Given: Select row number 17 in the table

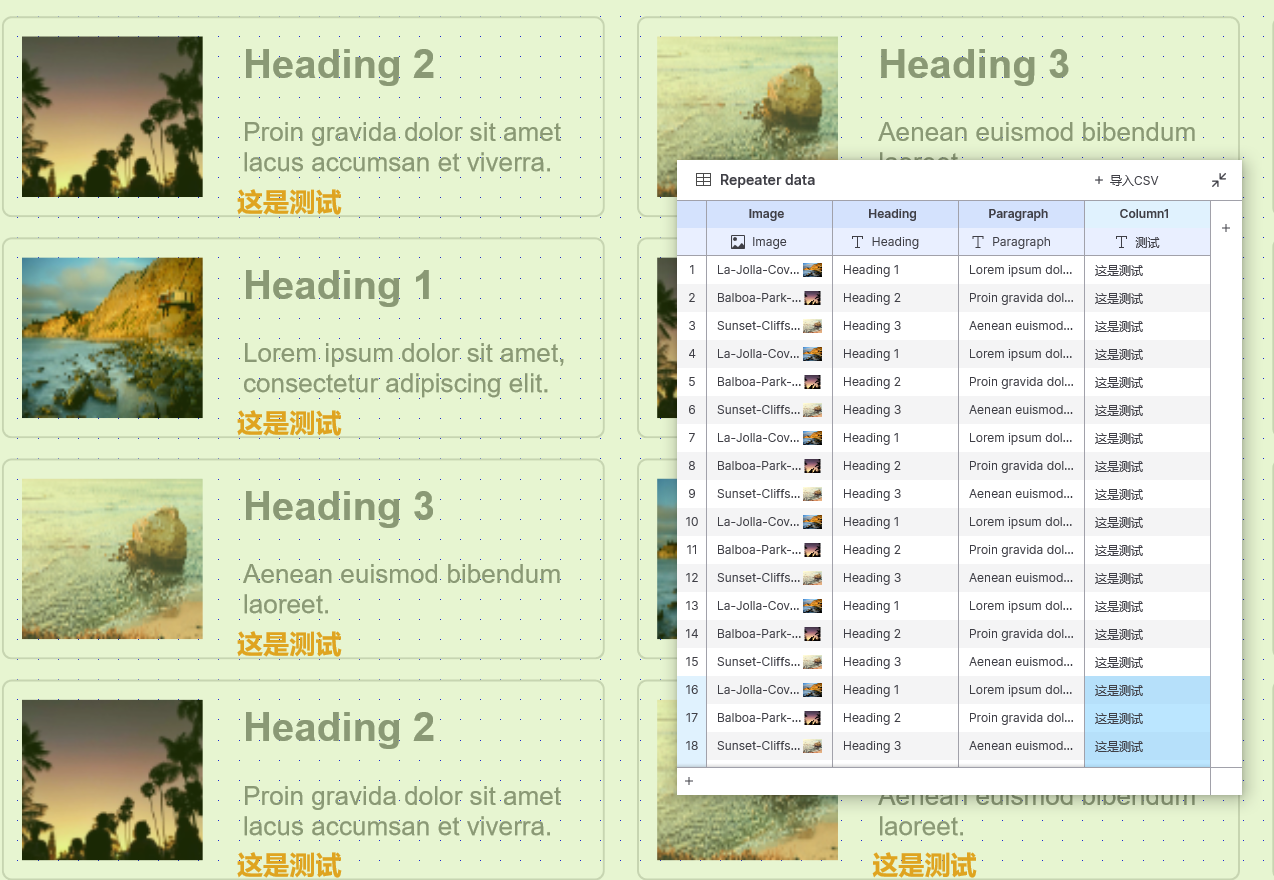Looking at the screenshot, I should [x=692, y=718].
